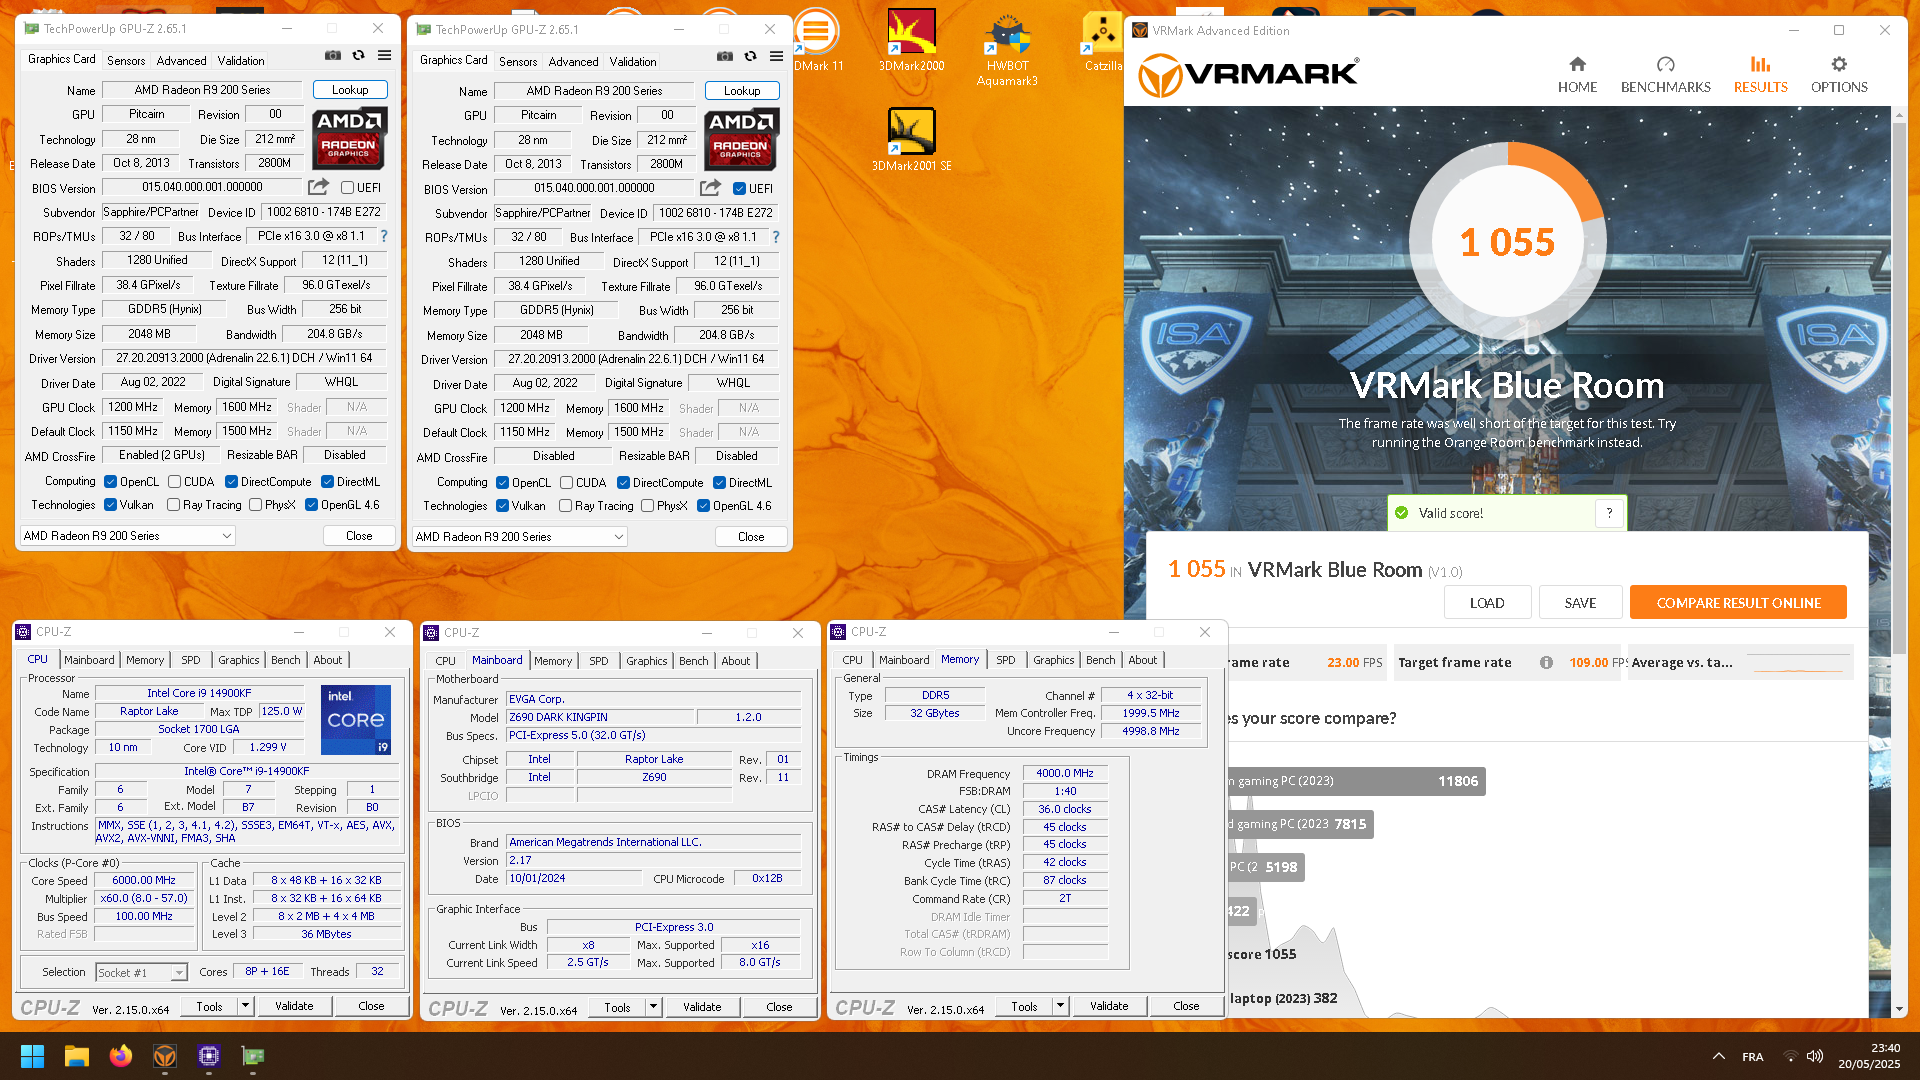This screenshot has height=1080, width=1920.
Task: Open Bench tab in CPU-Z Mainboard window
Action: [x=693, y=661]
